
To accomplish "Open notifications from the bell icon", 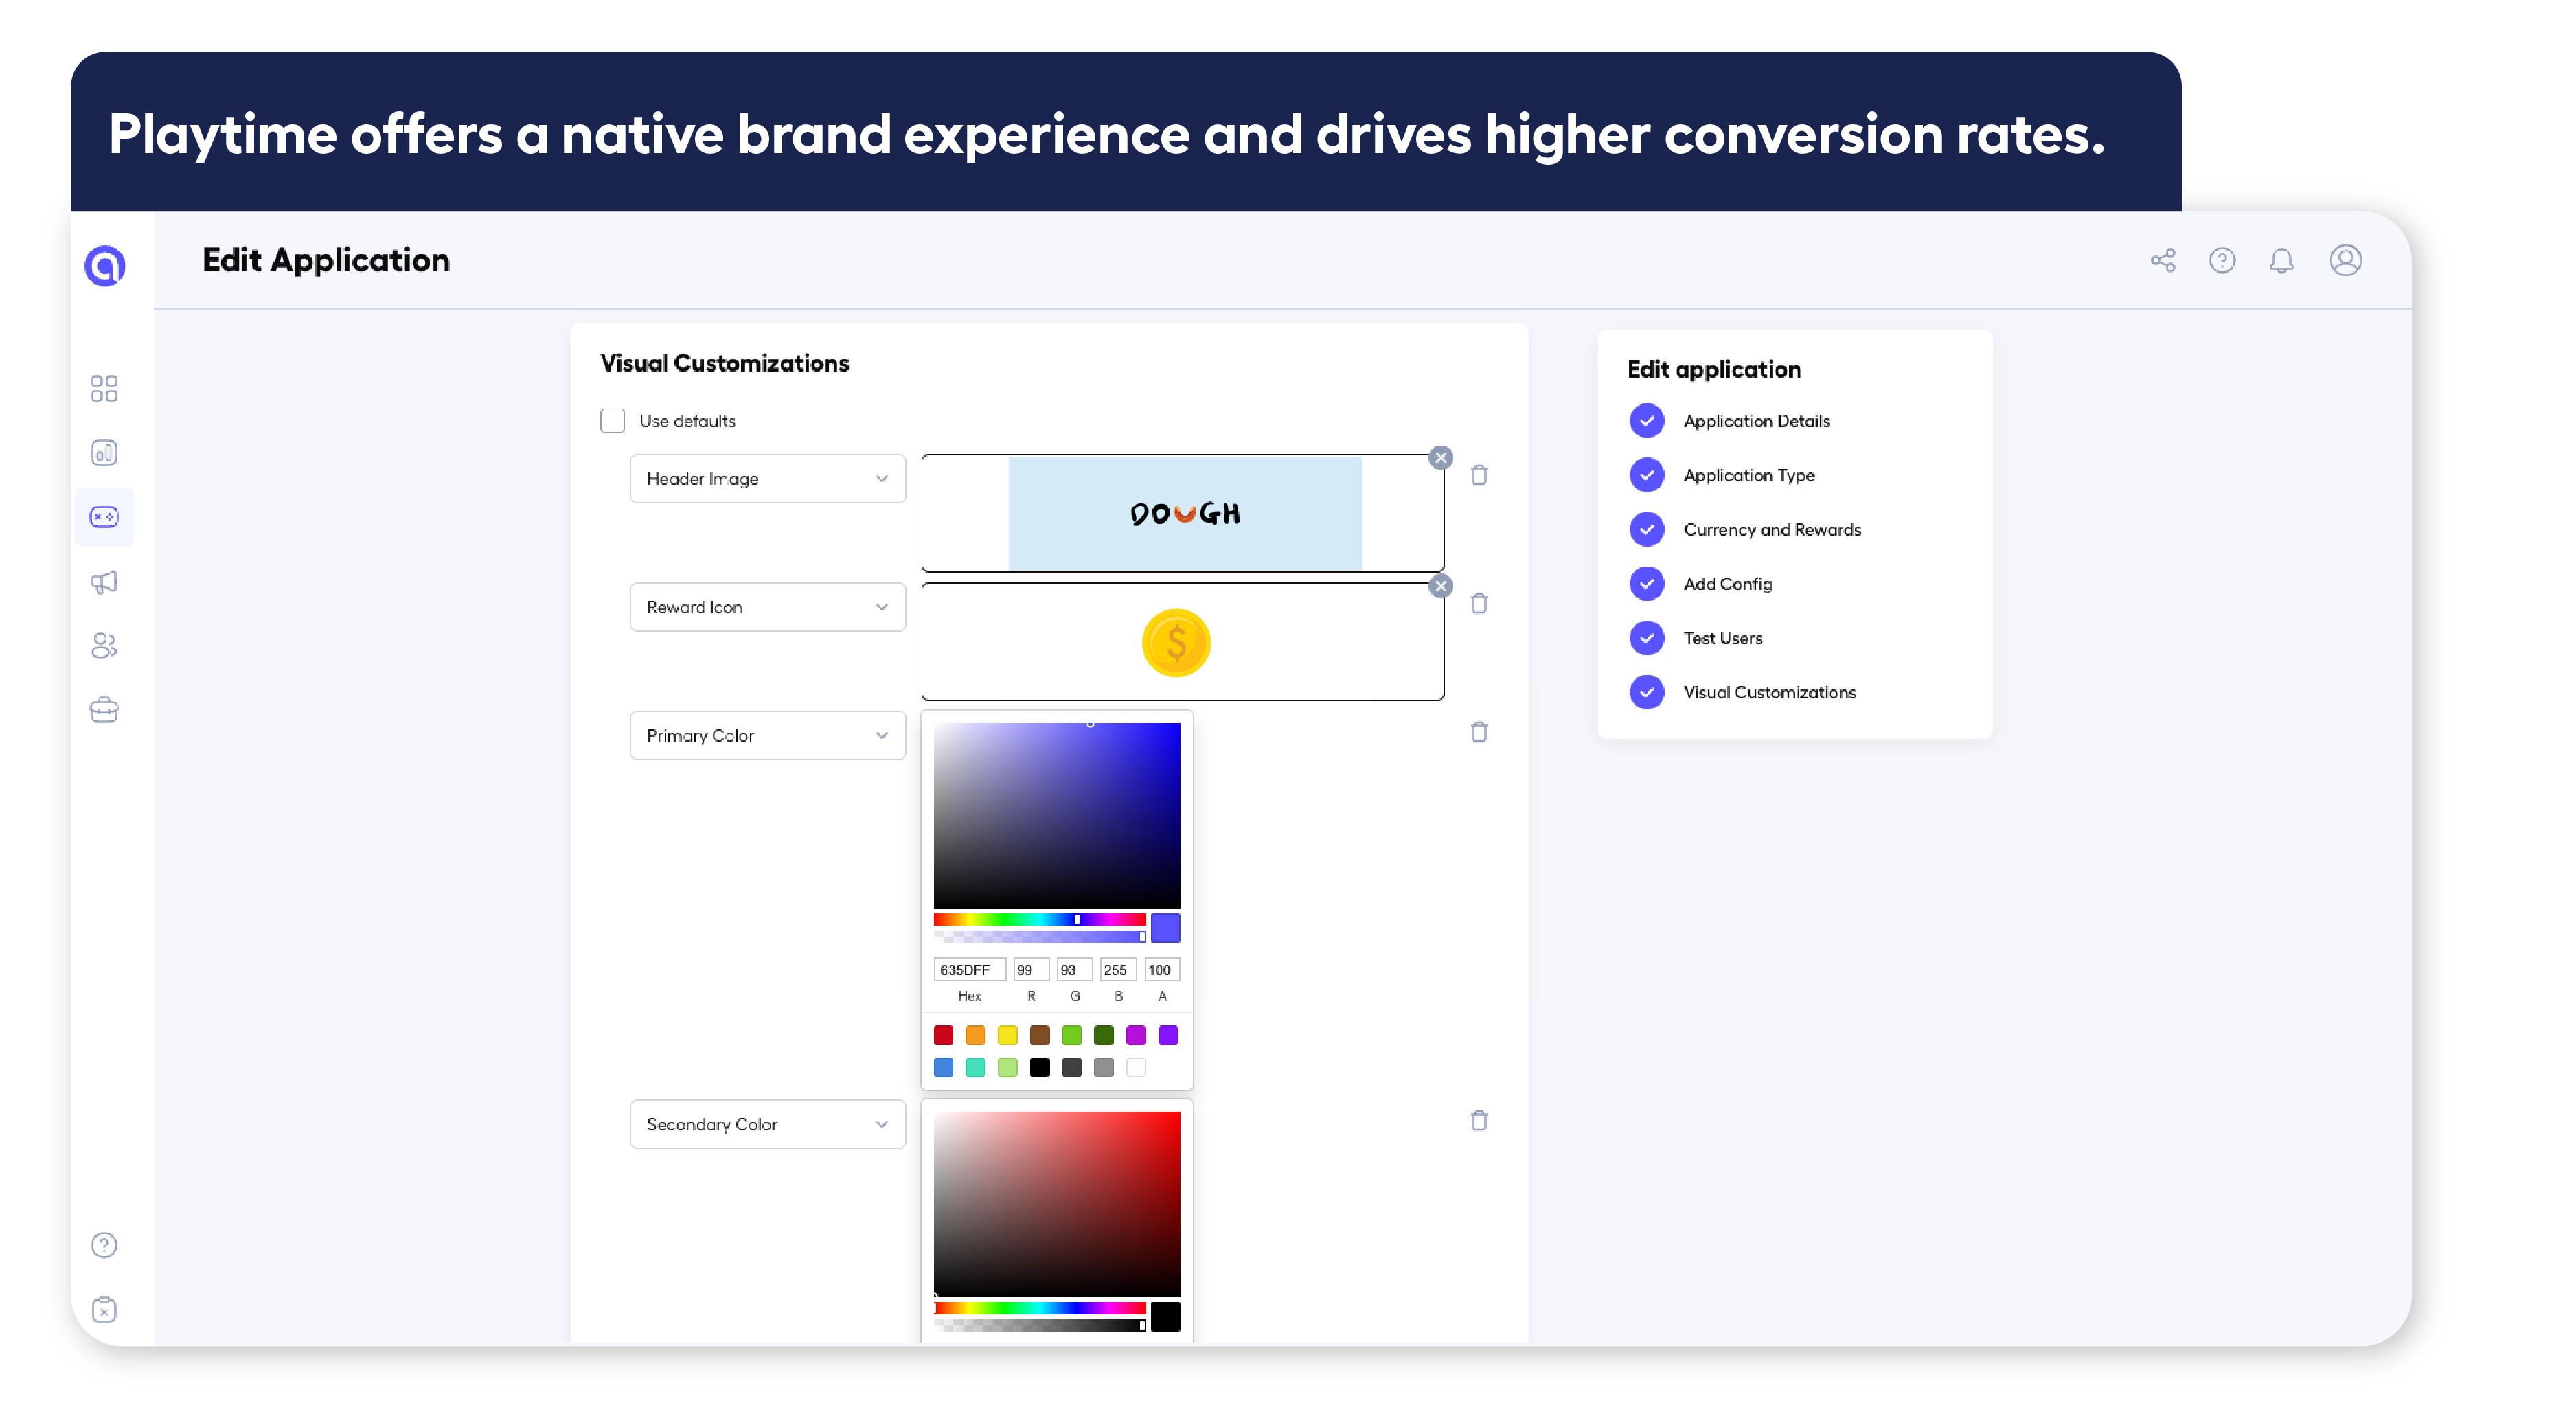I will click(2283, 260).
